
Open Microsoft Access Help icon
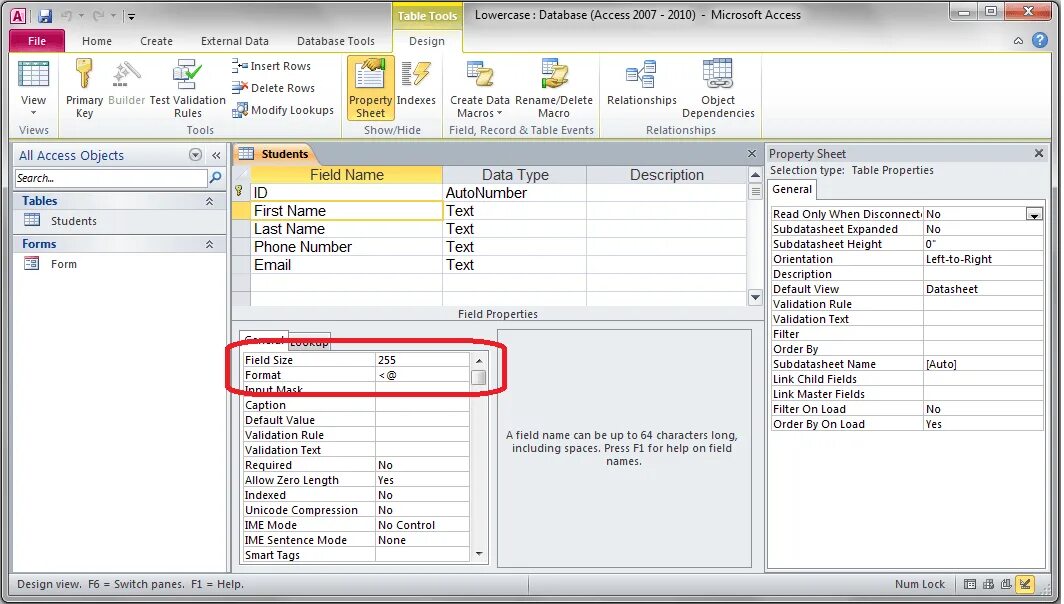click(x=1040, y=40)
